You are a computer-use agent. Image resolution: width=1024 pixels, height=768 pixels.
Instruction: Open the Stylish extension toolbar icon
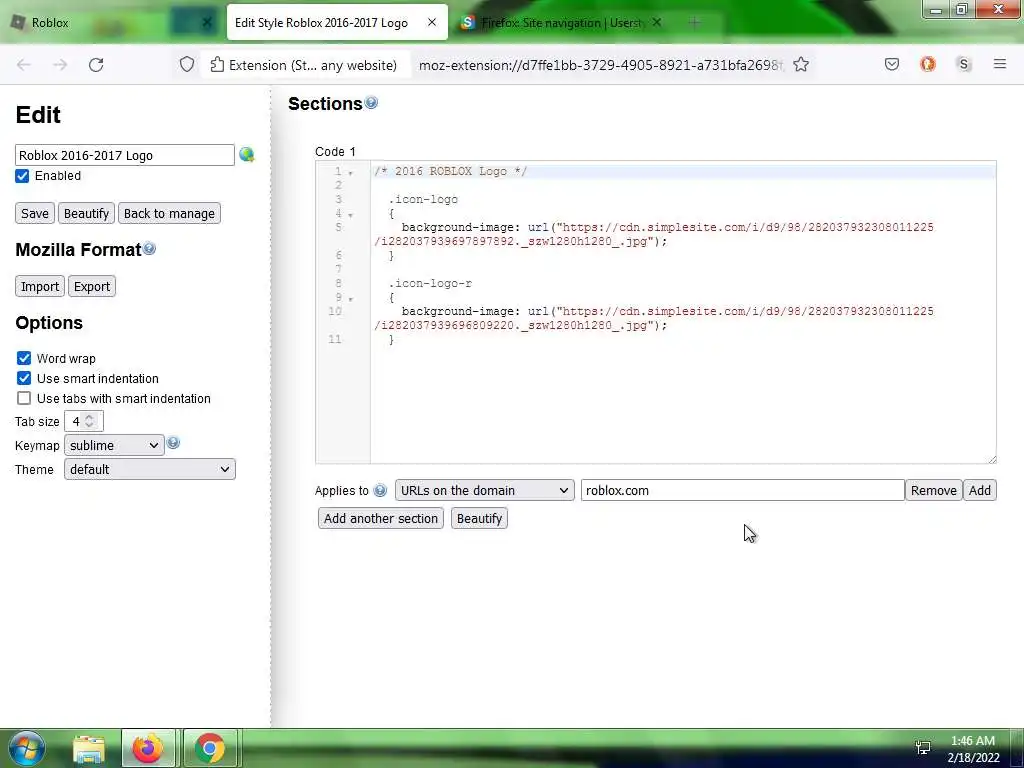pyautogui.click(x=963, y=64)
